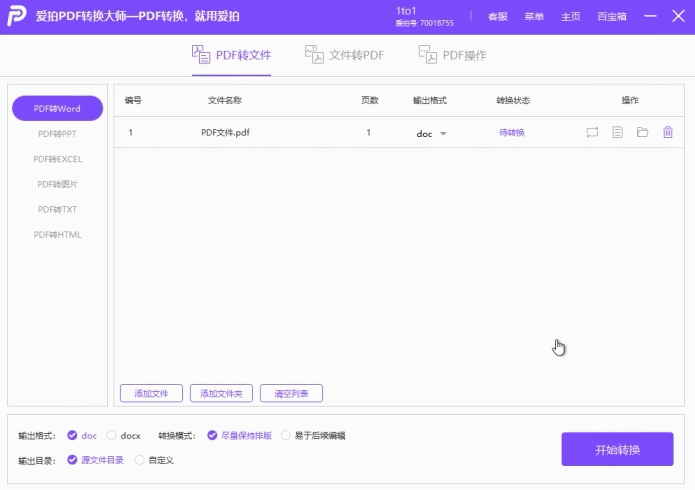Click the 添加文件 button
Screen dimensions: 695x490
tap(151, 393)
